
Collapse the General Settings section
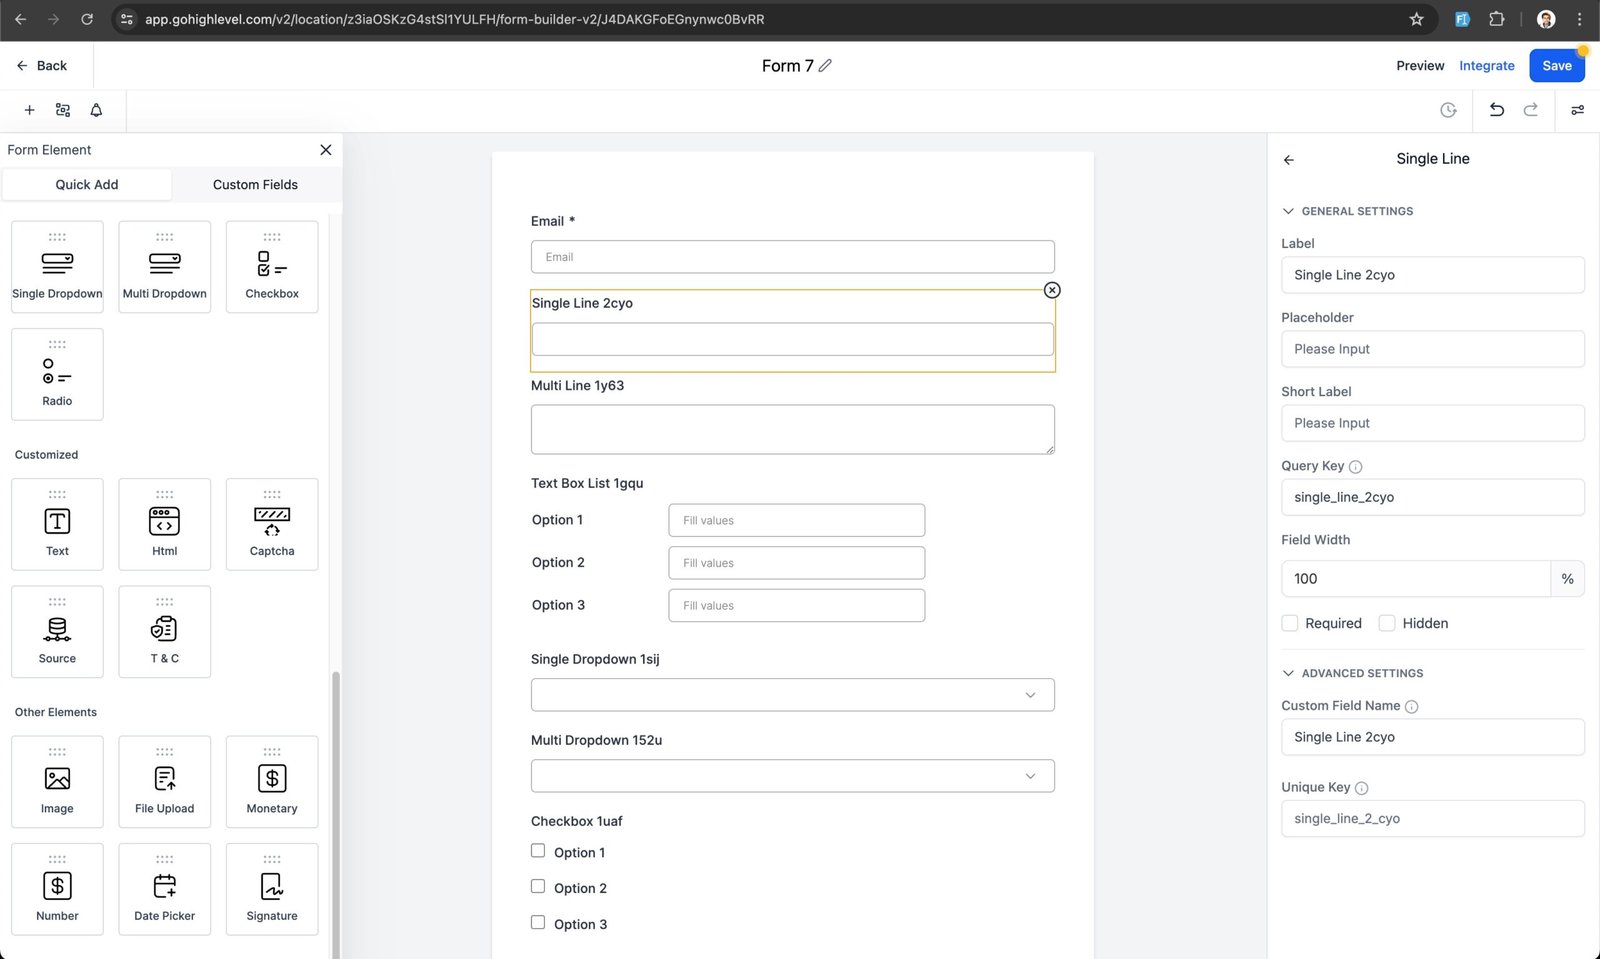coord(1288,211)
